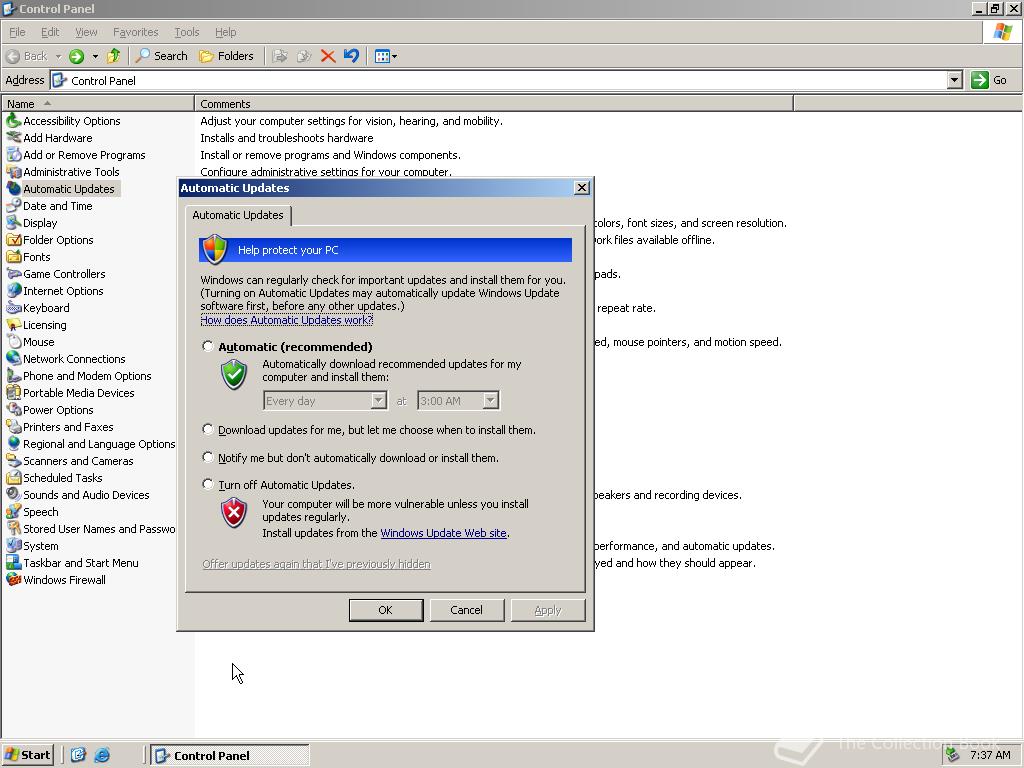Expand the Address bar dropdown arrow
This screenshot has width=1024, height=768.
click(x=955, y=80)
